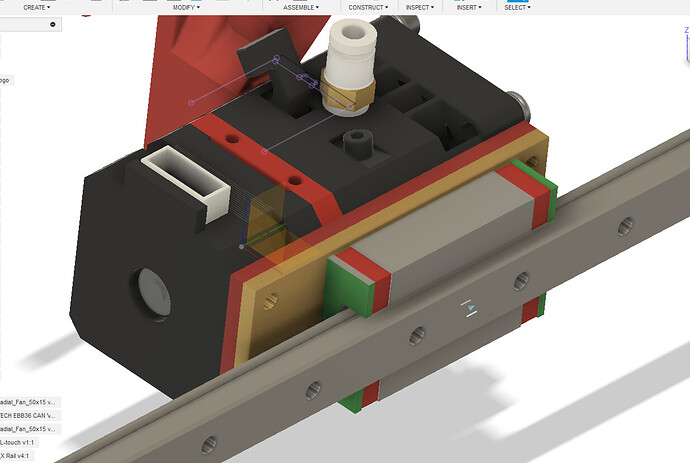Open the CREATE dropdown menu

tap(37, 7)
